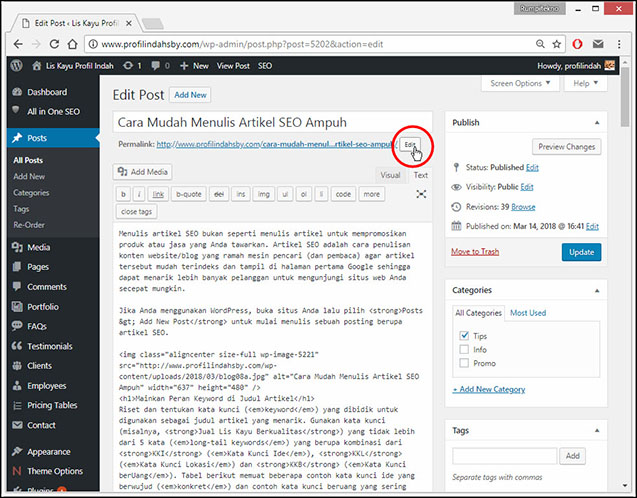Click the Add Media button
The height and width of the screenshot is (498, 637).
[x=143, y=172]
